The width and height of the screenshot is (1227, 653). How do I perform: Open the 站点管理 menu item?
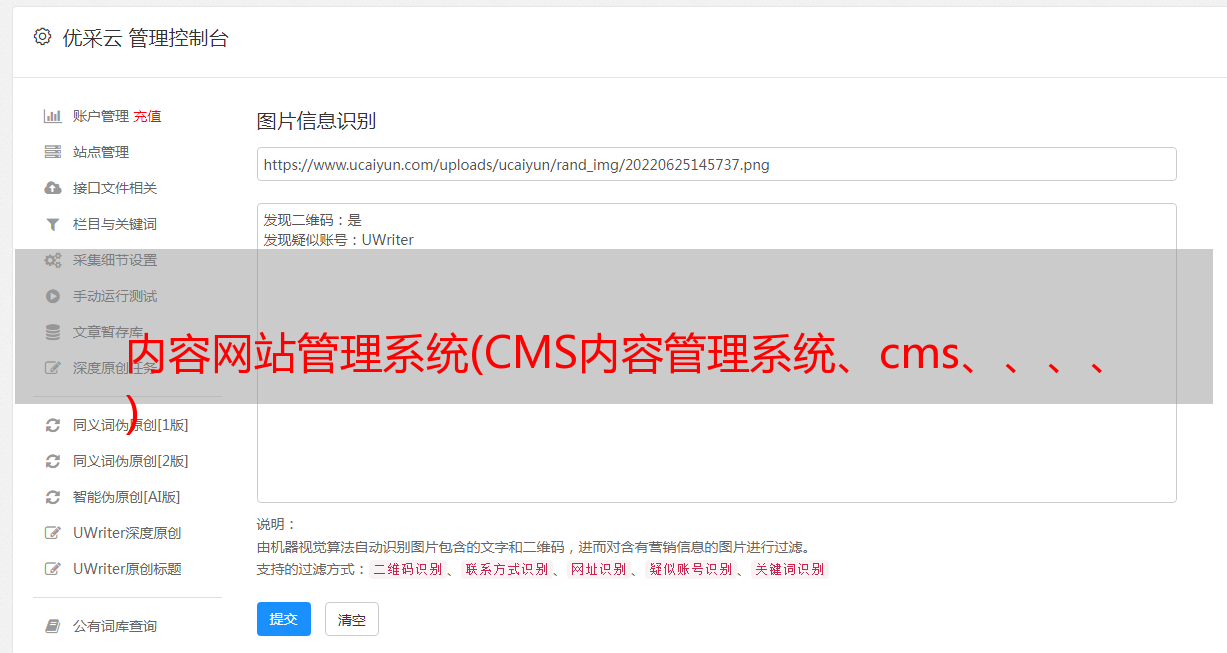[101, 152]
